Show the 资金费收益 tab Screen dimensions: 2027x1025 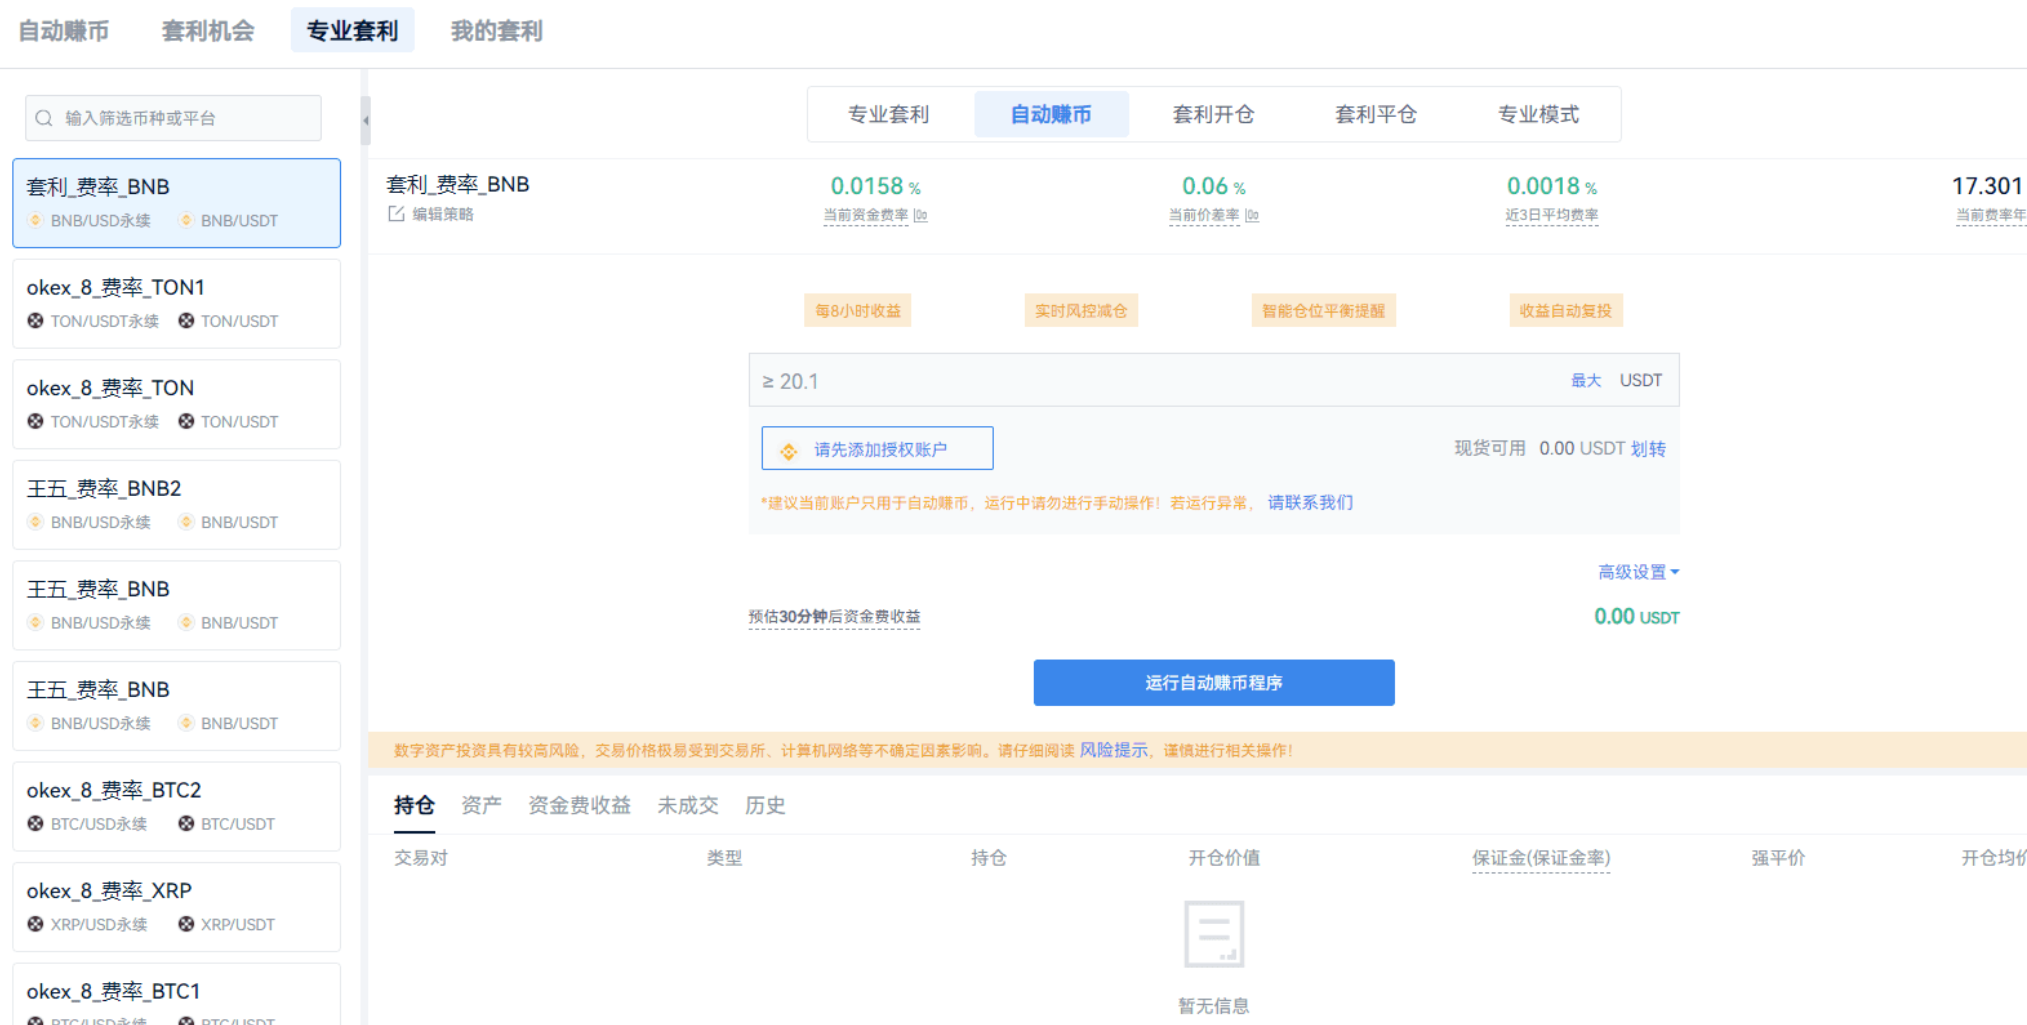[x=579, y=805]
